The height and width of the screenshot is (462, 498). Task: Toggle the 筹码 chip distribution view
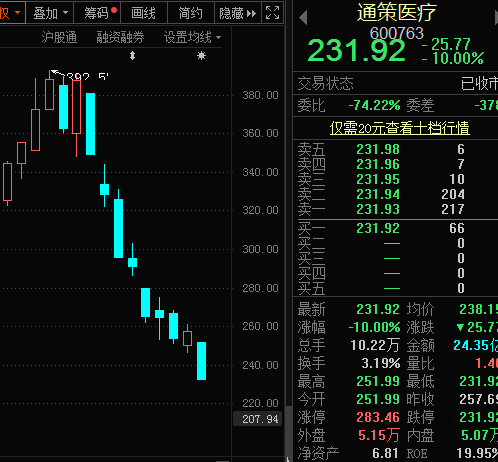pos(97,13)
